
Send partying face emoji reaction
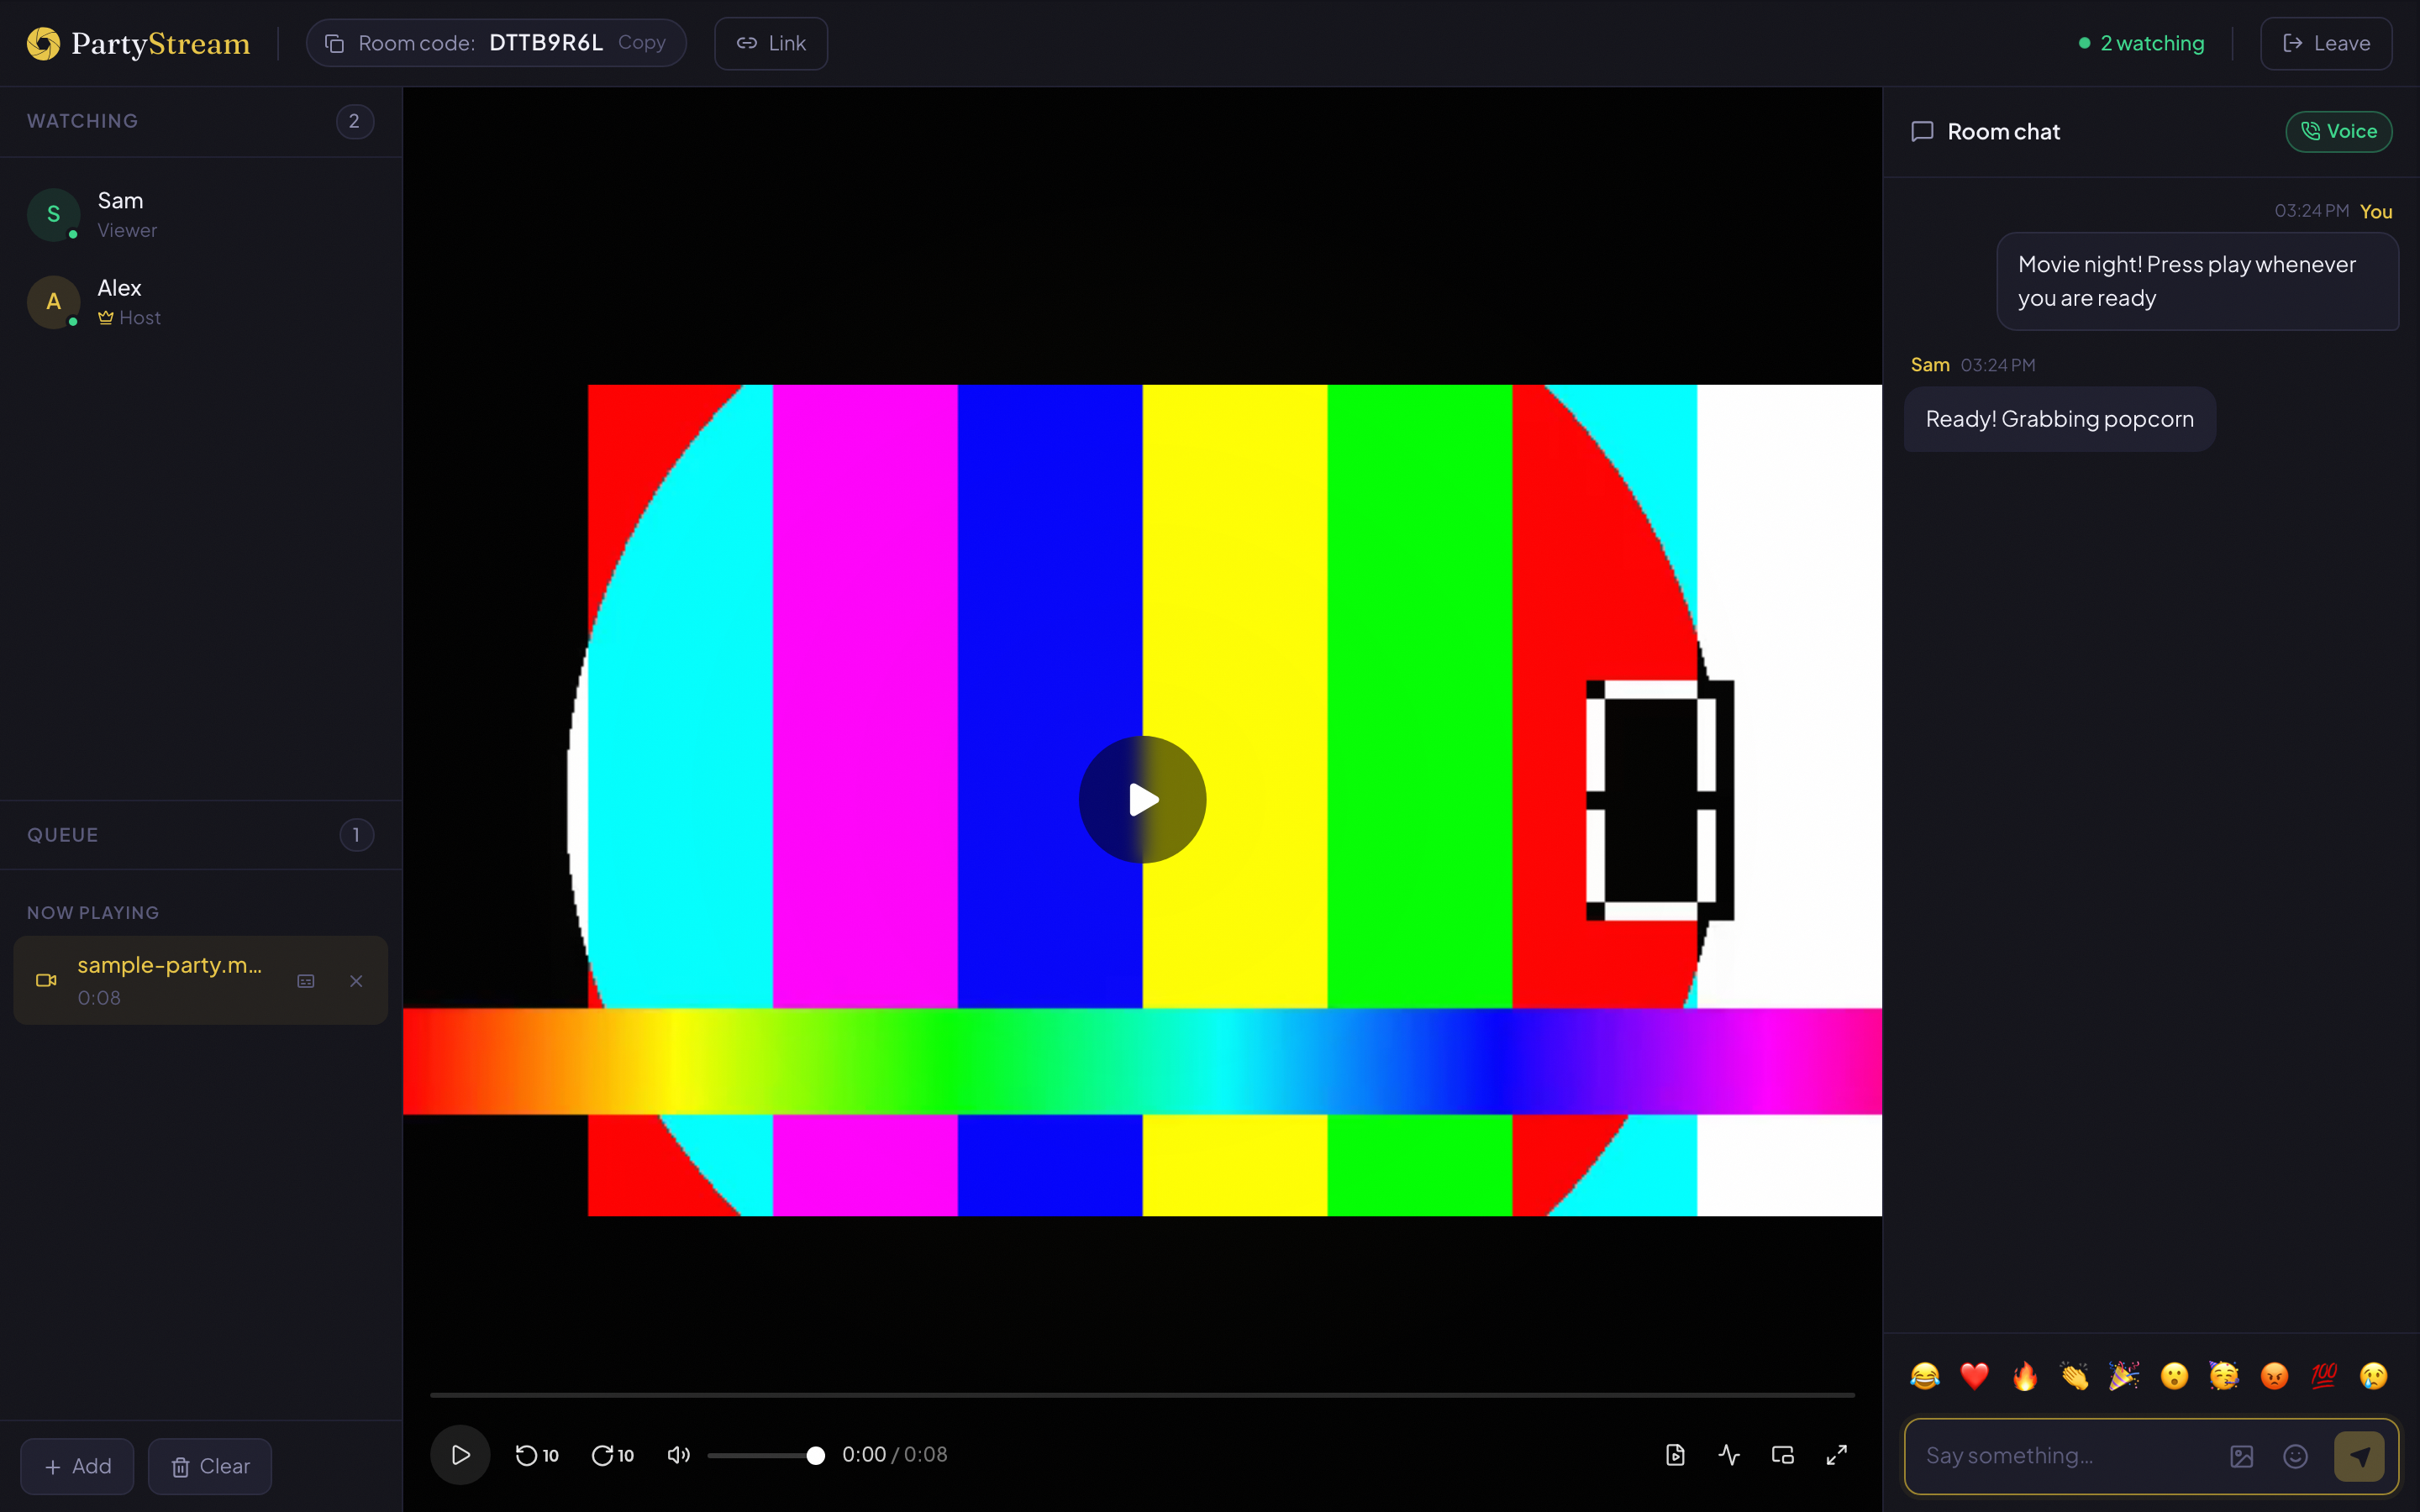tap(2224, 1376)
